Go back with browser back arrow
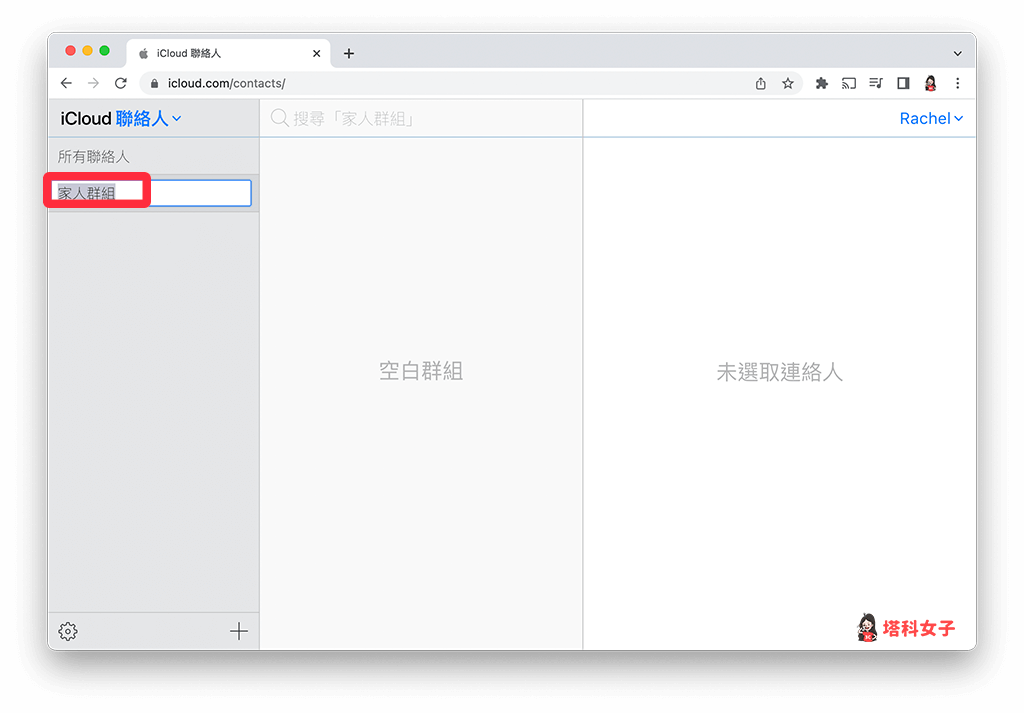The image size is (1024, 713). 66,83
